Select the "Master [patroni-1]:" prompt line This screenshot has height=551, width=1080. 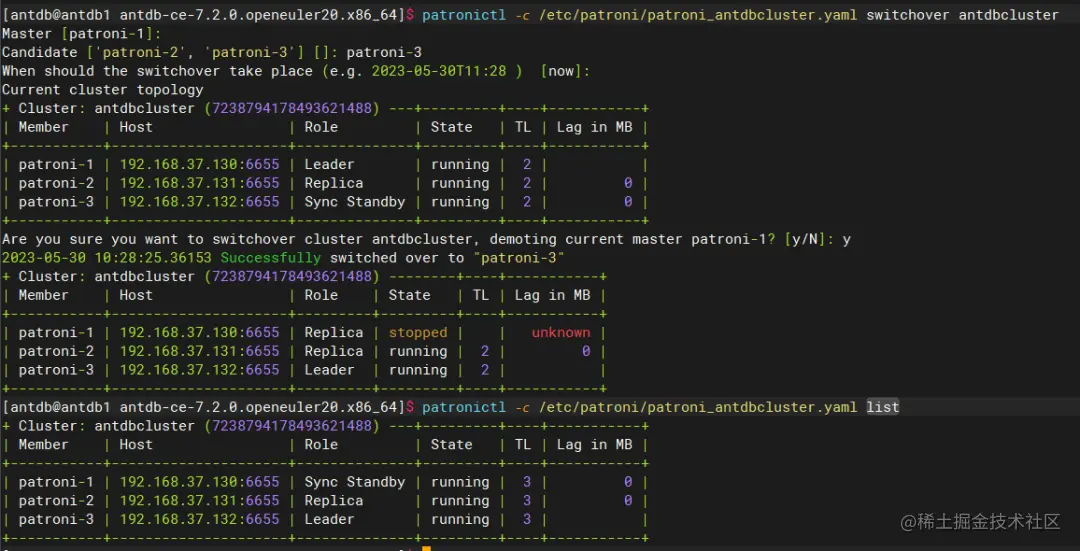point(82,34)
